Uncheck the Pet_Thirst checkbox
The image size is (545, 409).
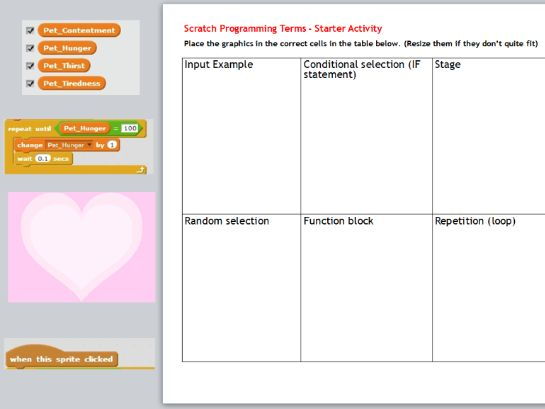[x=30, y=66]
